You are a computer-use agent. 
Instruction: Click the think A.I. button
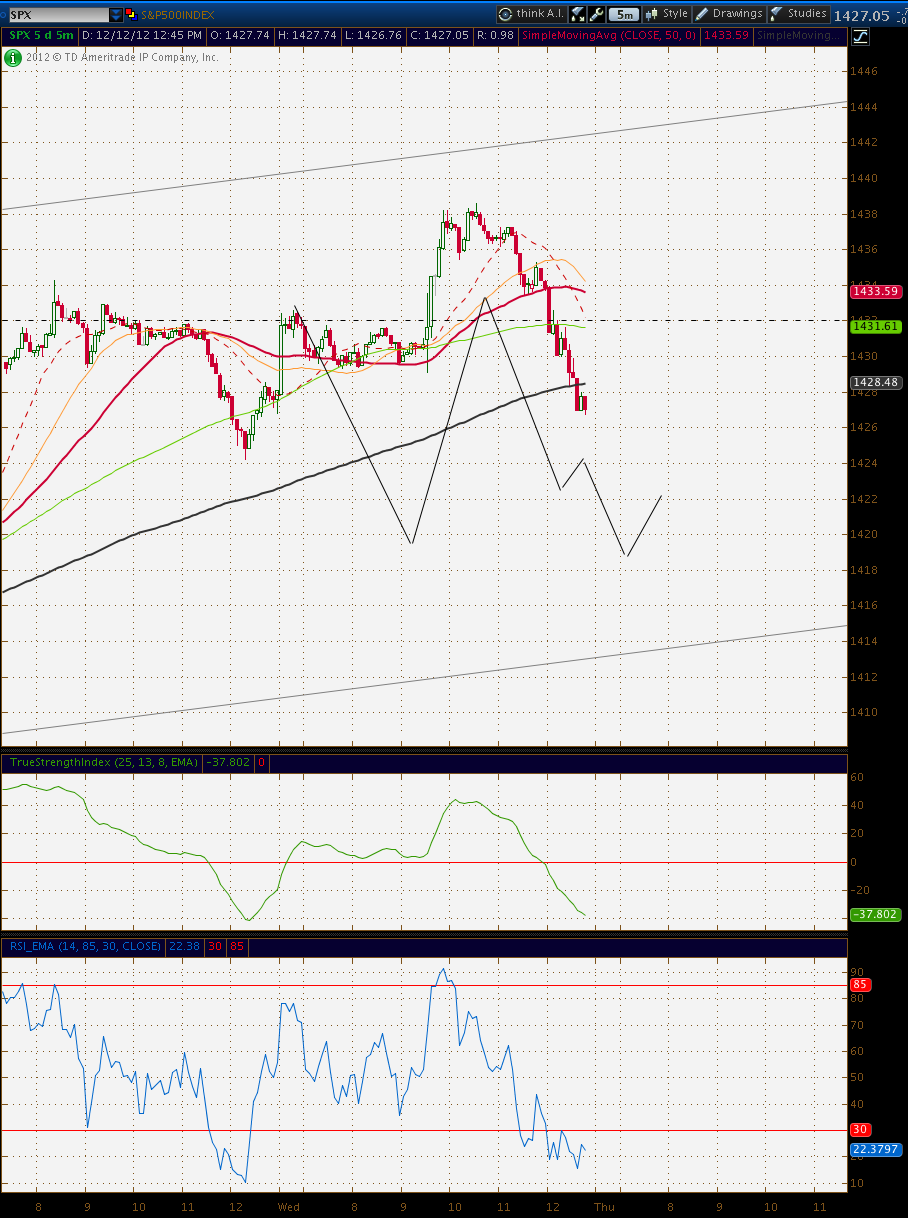click(531, 14)
